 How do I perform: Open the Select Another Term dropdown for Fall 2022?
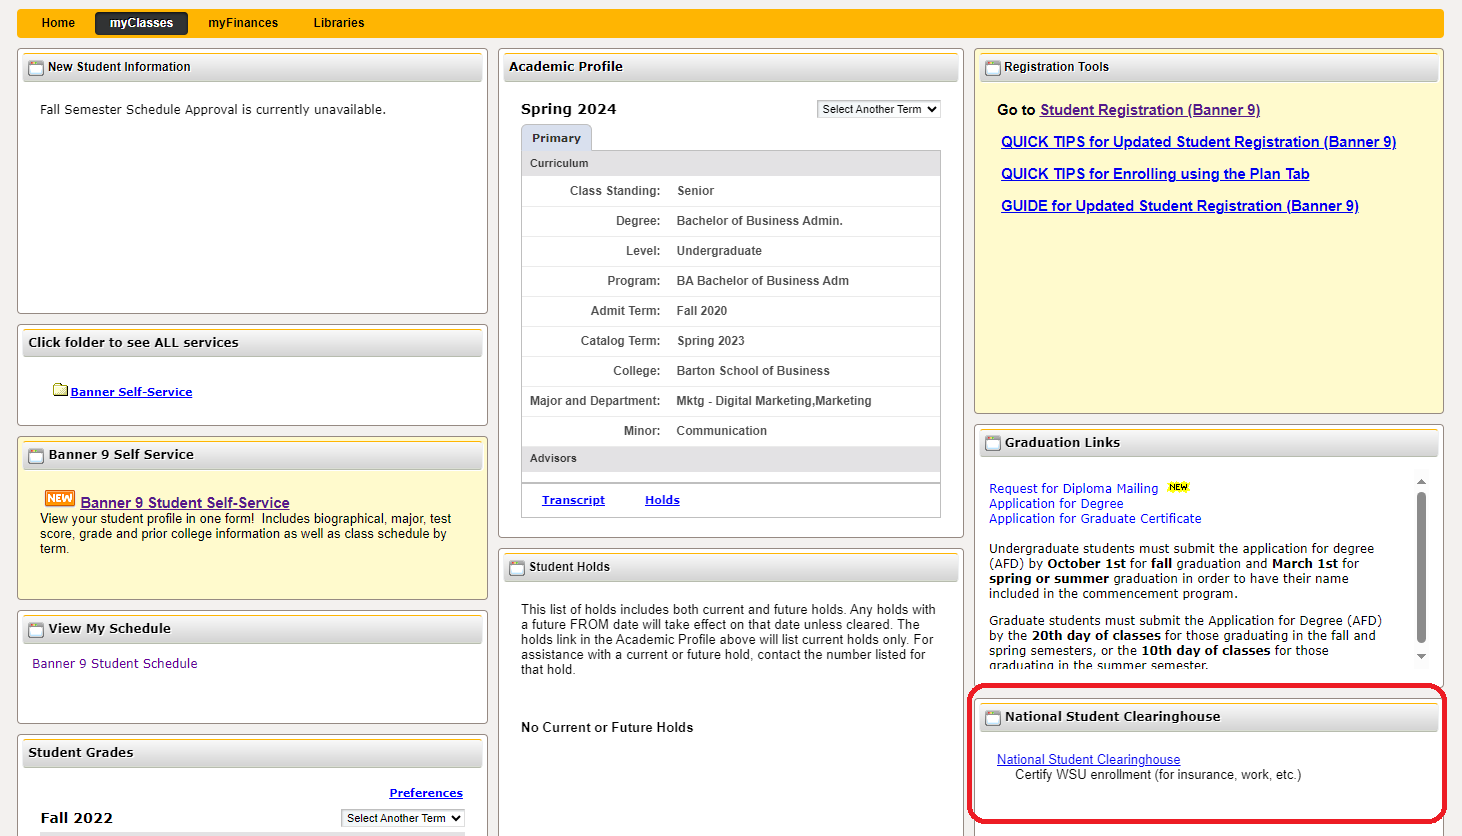(x=403, y=818)
